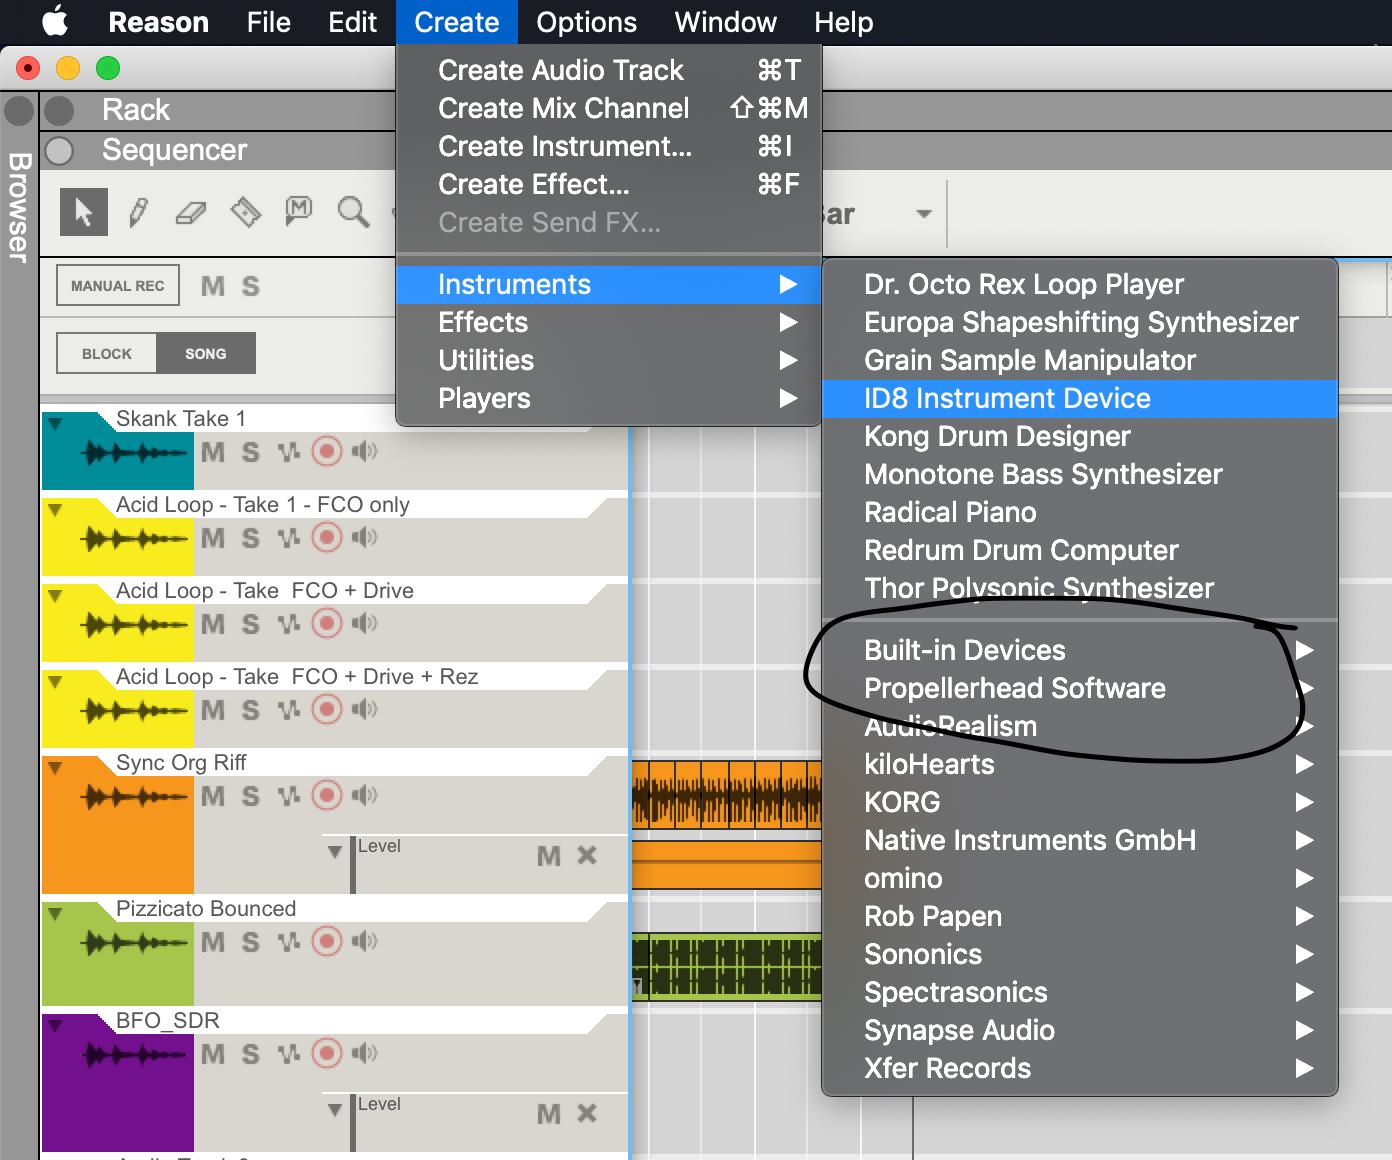Select Thor Polysonic Synthesizer

click(1080, 588)
